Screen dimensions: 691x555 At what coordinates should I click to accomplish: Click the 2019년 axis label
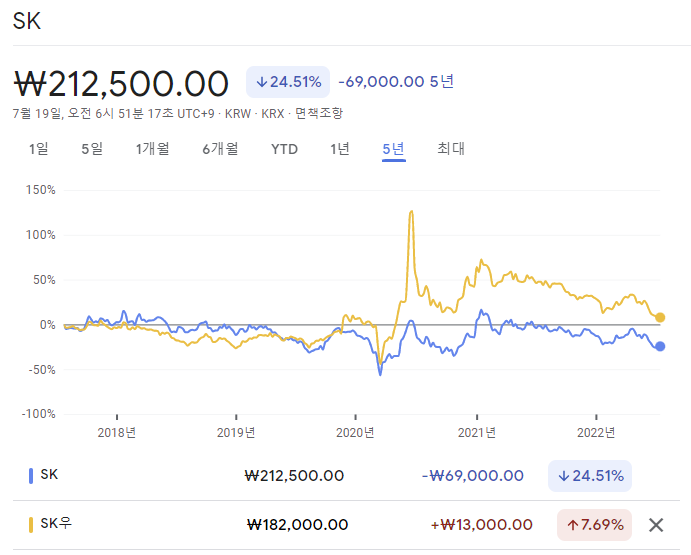coord(236,432)
